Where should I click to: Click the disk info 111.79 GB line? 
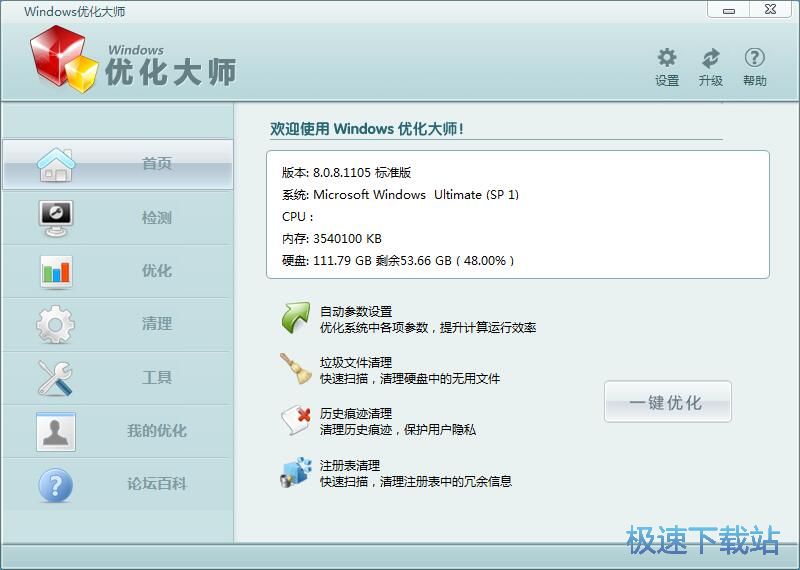tap(398, 261)
